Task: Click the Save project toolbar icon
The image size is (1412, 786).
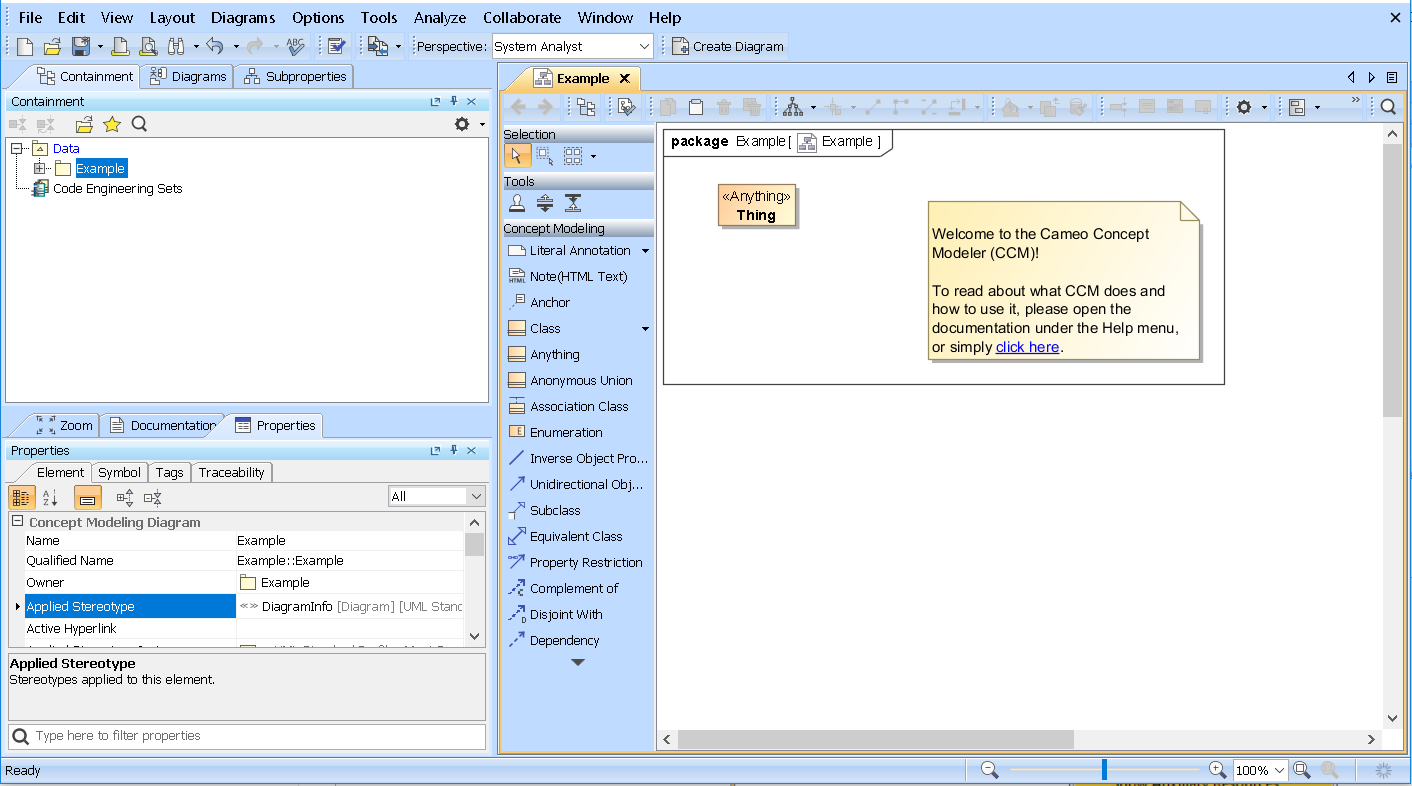Action: 80,46
